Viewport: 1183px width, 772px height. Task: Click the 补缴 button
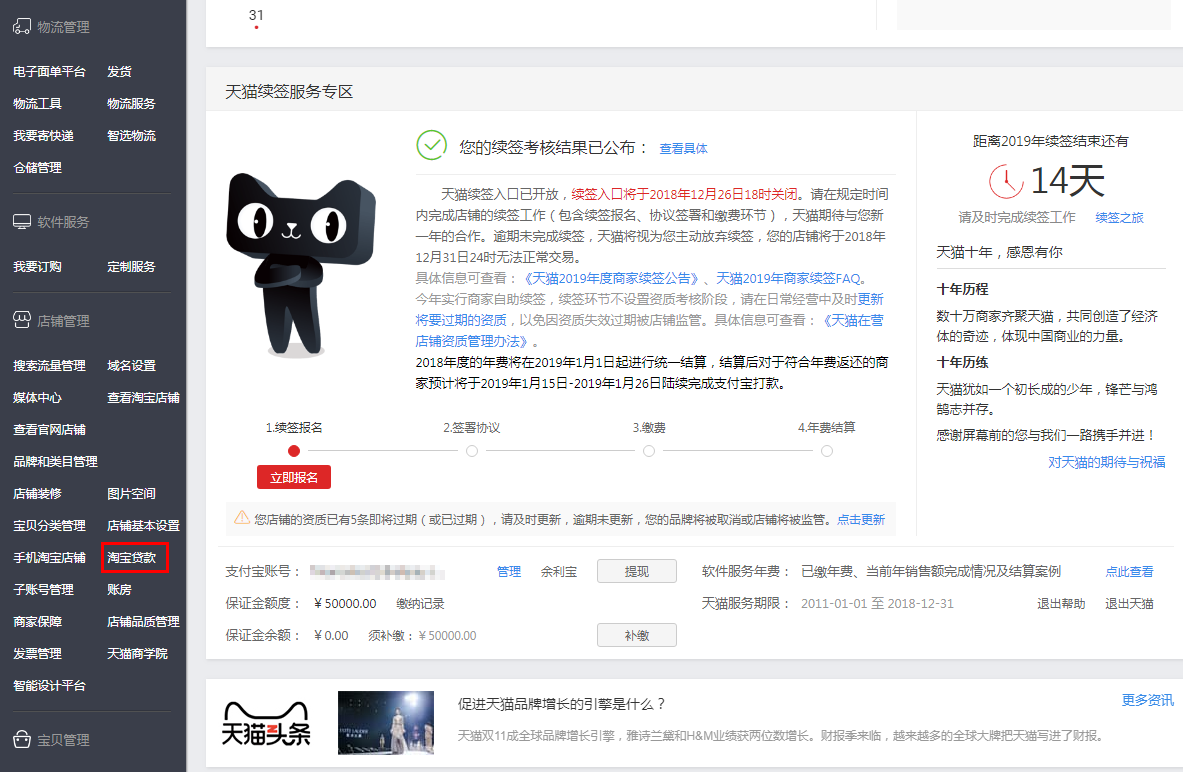[637, 635]
